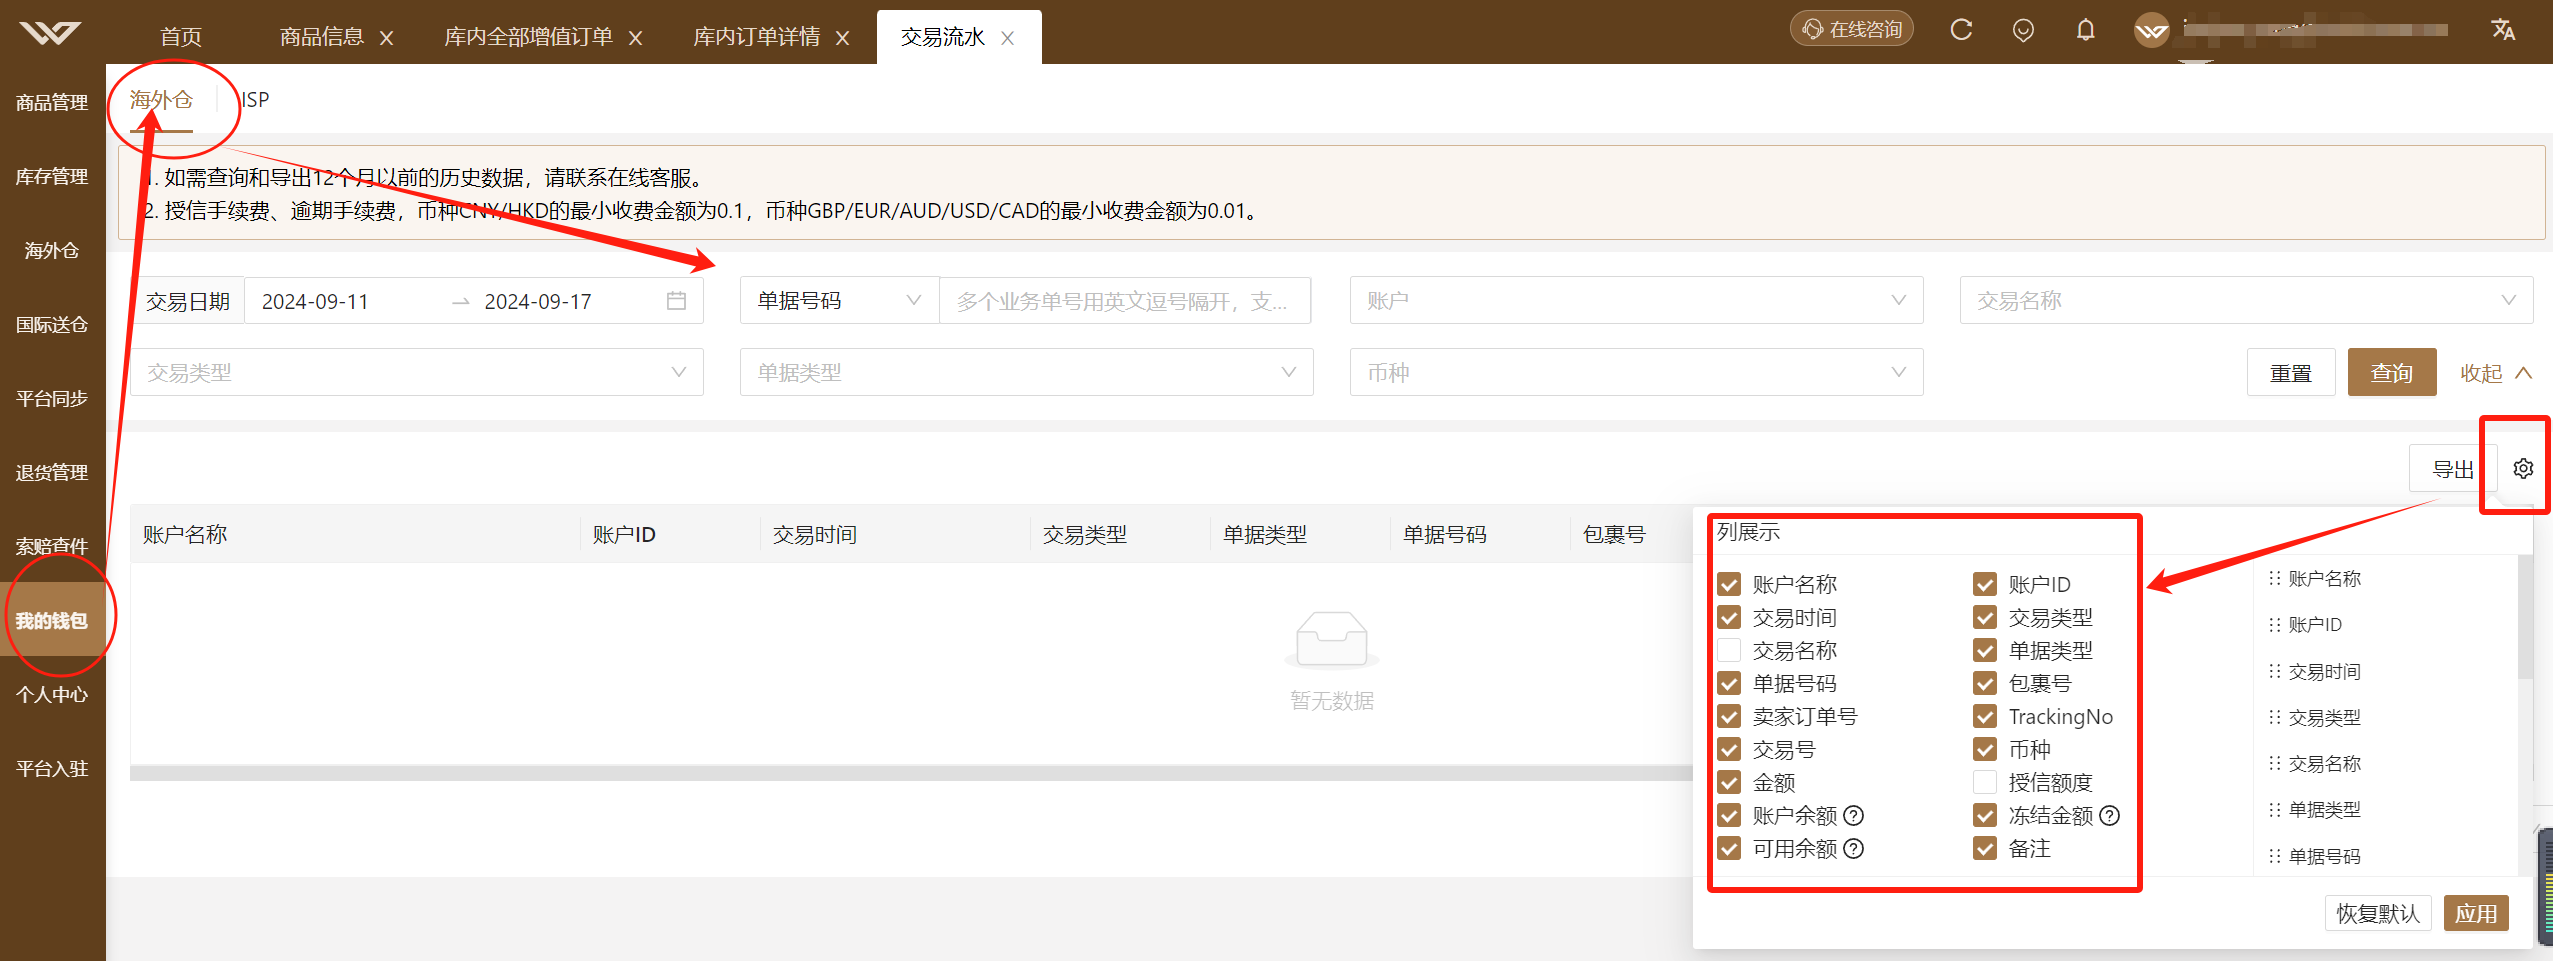Select the ISP sub-tab
This screenshot has height=961, width=2553.
tap(255, 99)
